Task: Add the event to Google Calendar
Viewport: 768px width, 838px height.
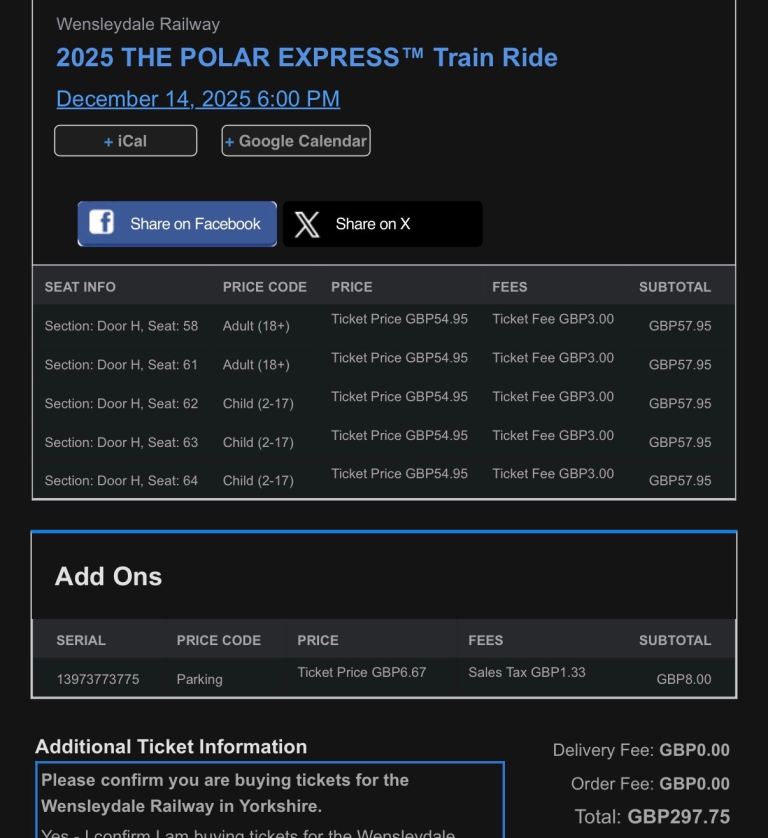Action: coord(295,140)
